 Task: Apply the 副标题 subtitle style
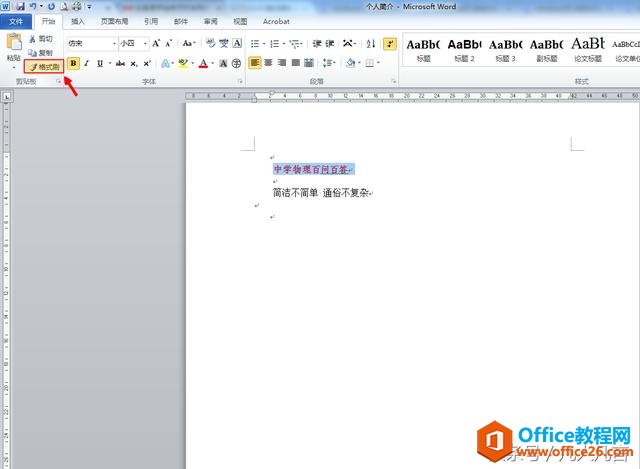click(547, 50)
